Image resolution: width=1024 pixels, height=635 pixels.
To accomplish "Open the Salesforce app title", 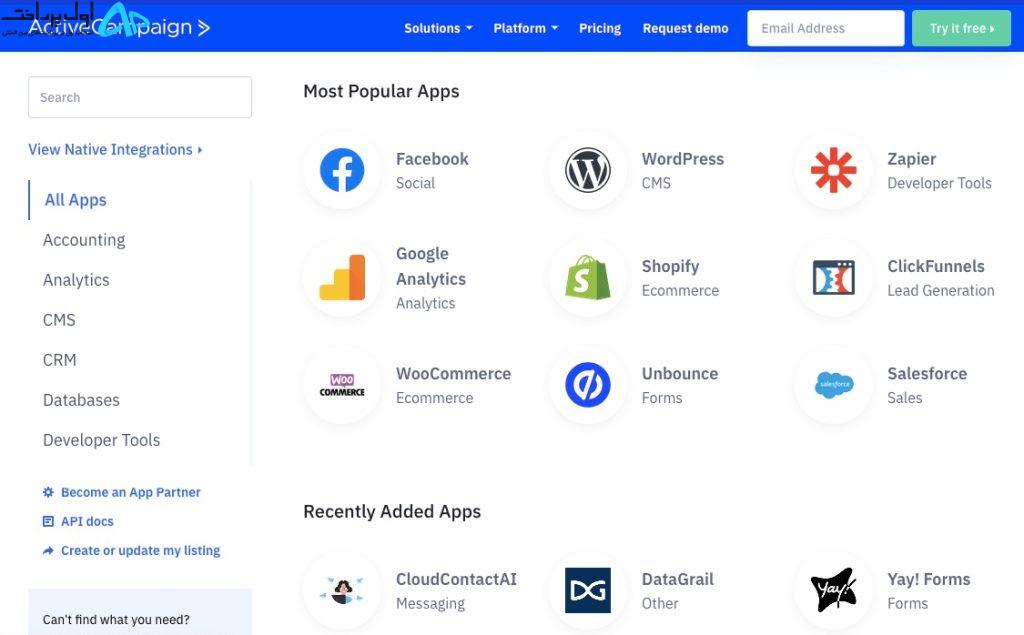I will (927, 374).
